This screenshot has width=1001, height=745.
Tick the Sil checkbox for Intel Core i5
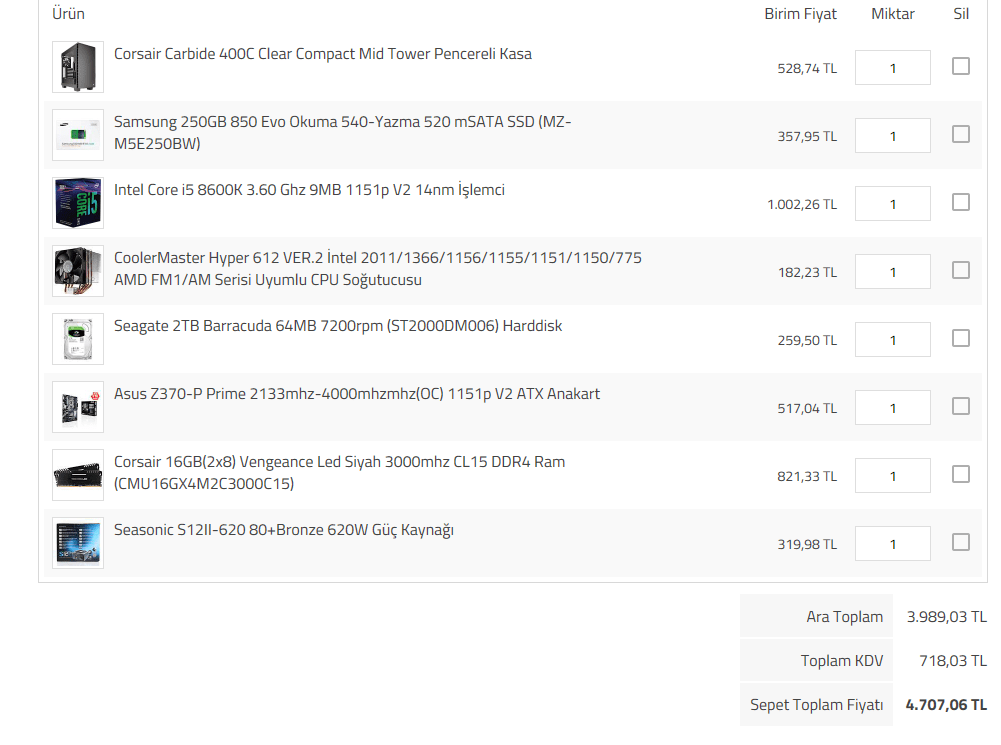coord(961,202)
